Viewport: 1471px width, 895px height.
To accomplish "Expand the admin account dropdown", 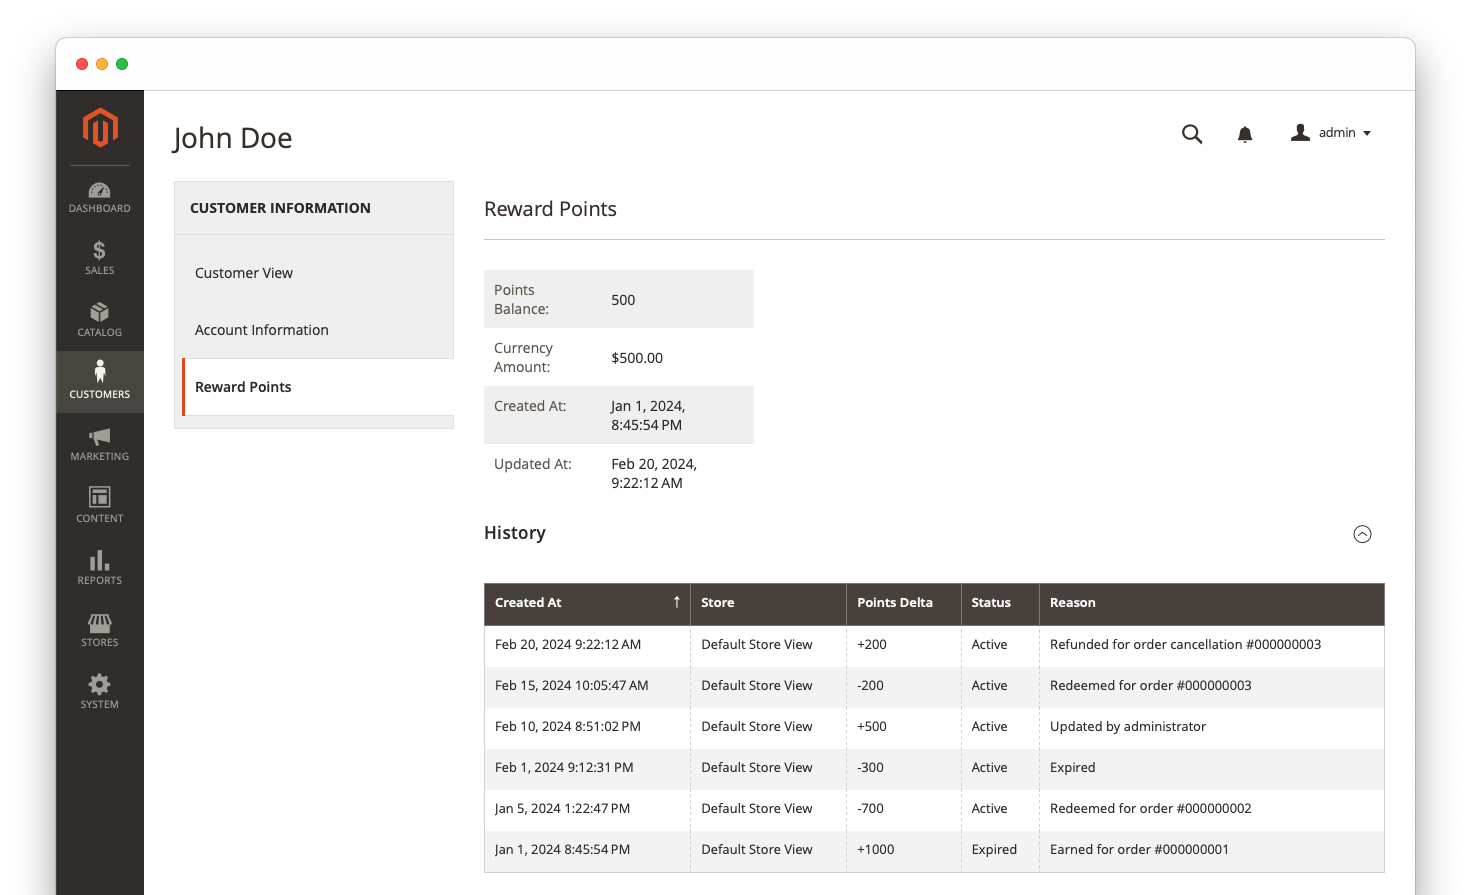I will [x=1331, y=132].
